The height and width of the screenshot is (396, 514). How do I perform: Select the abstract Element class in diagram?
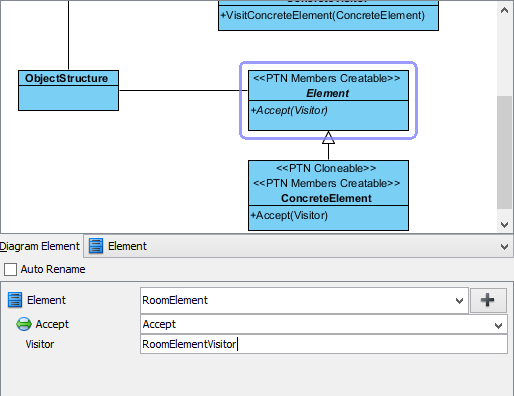pyautogui.click(x=328, y=100)
